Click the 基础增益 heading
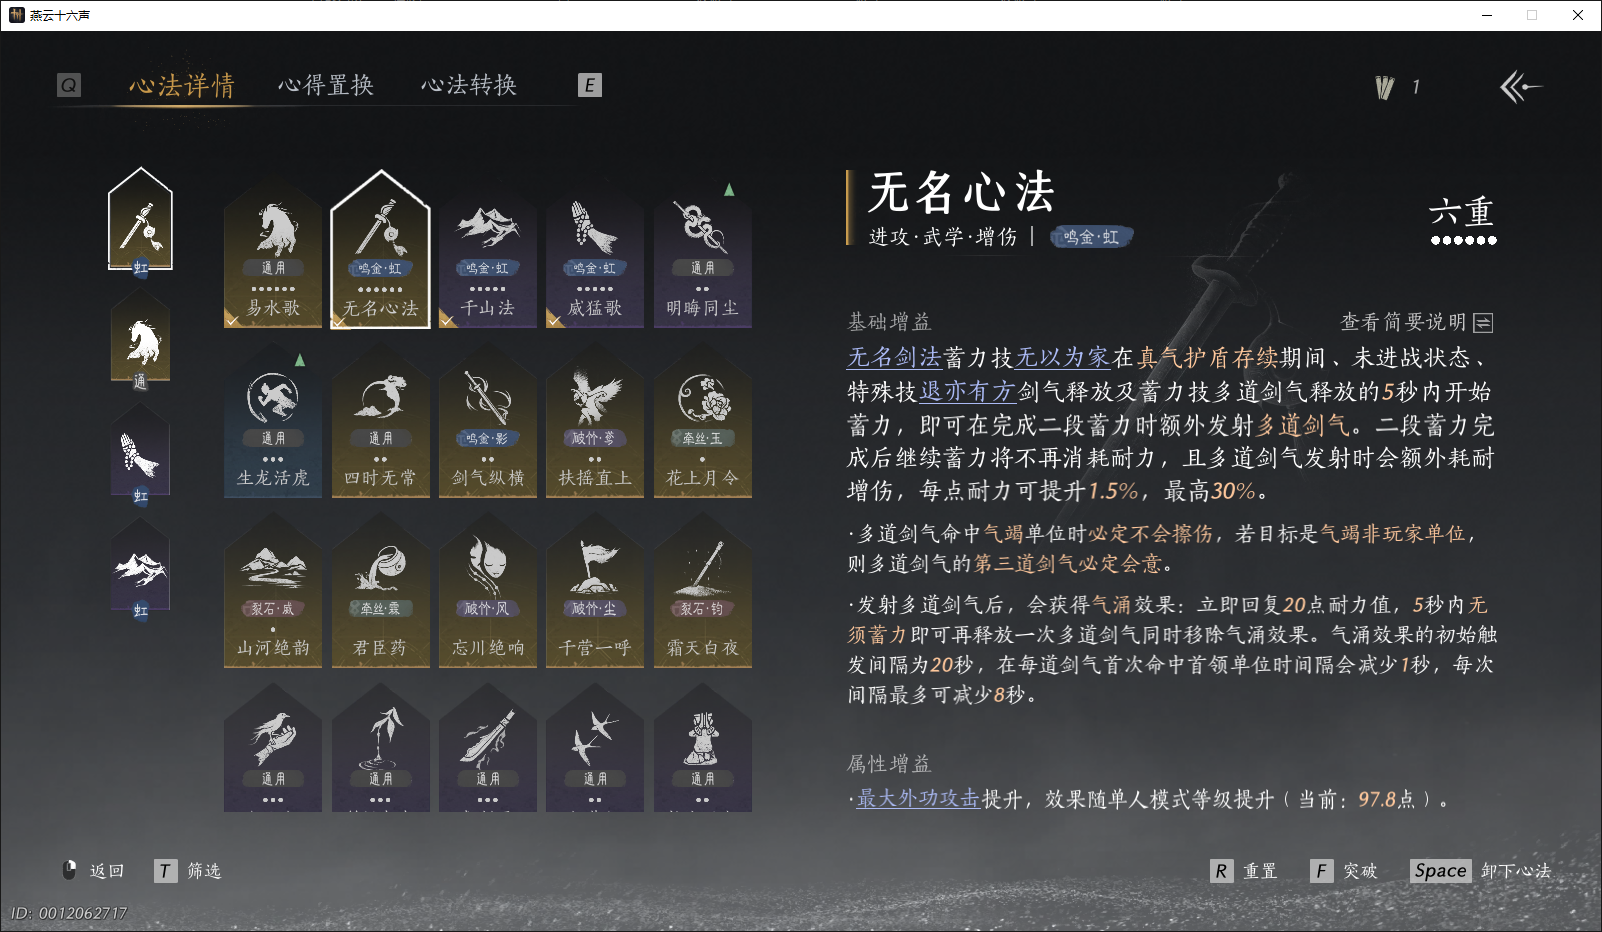 point(889,322)
